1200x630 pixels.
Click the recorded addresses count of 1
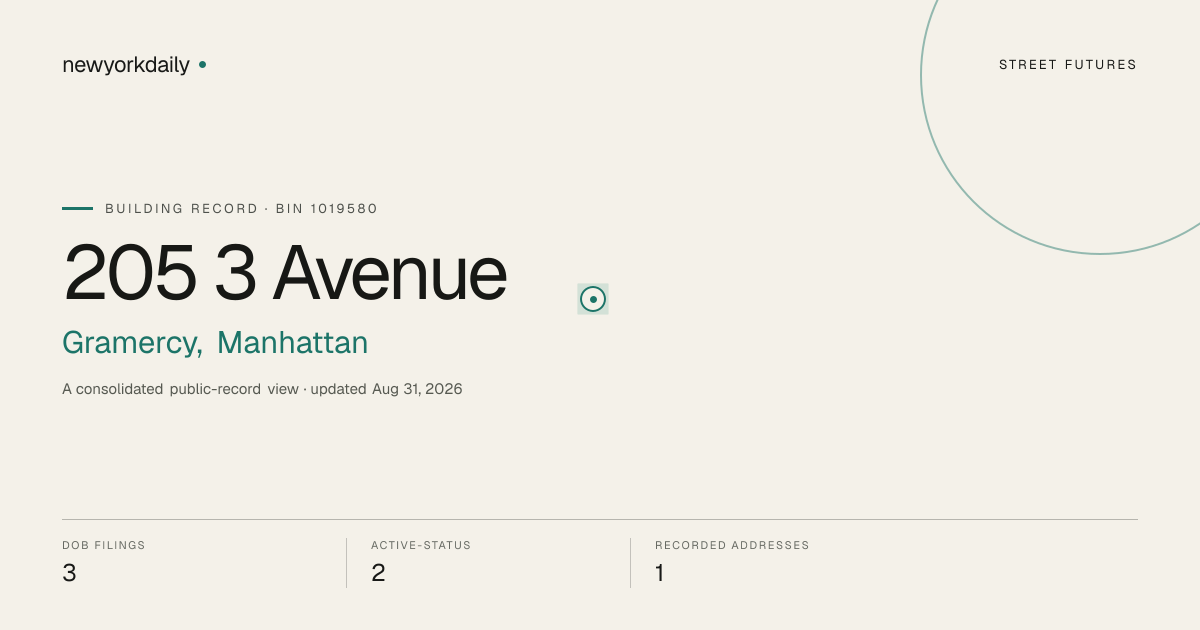pyautogui.click(x=660, y=573)
